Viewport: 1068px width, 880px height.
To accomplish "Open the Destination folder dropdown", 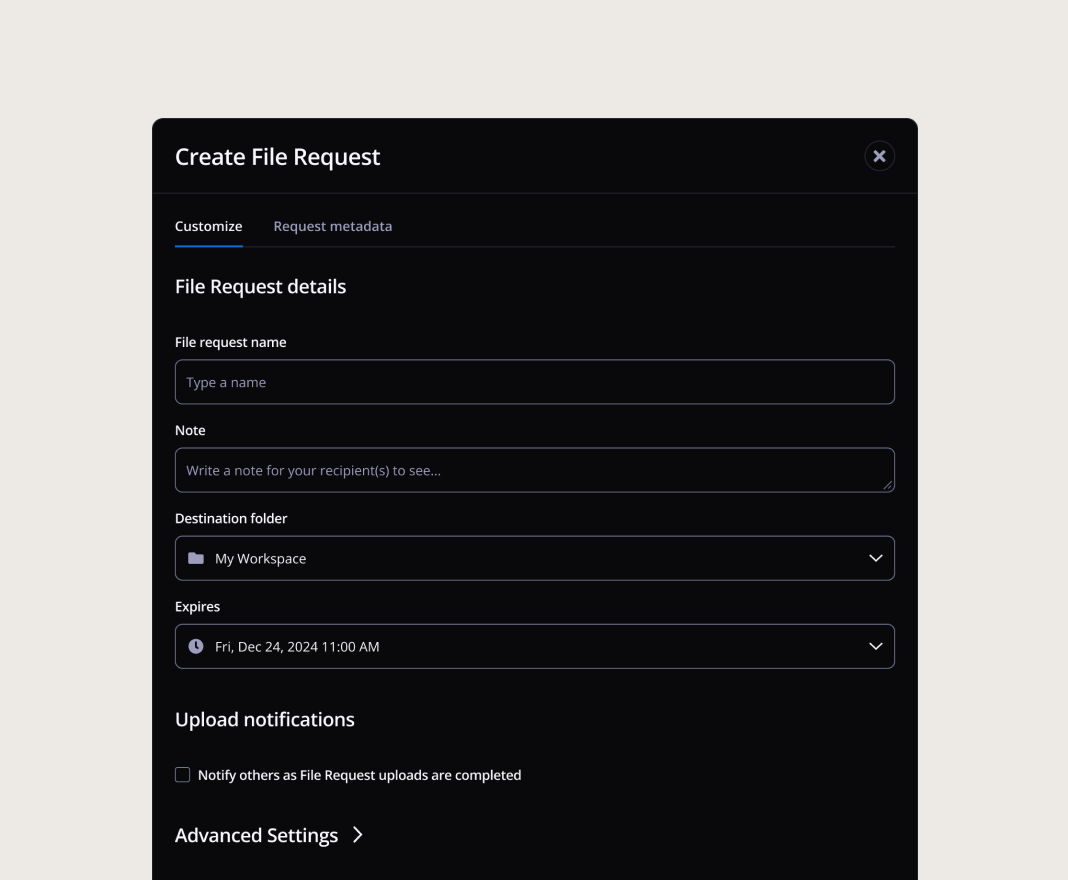I will click(535, 559).
